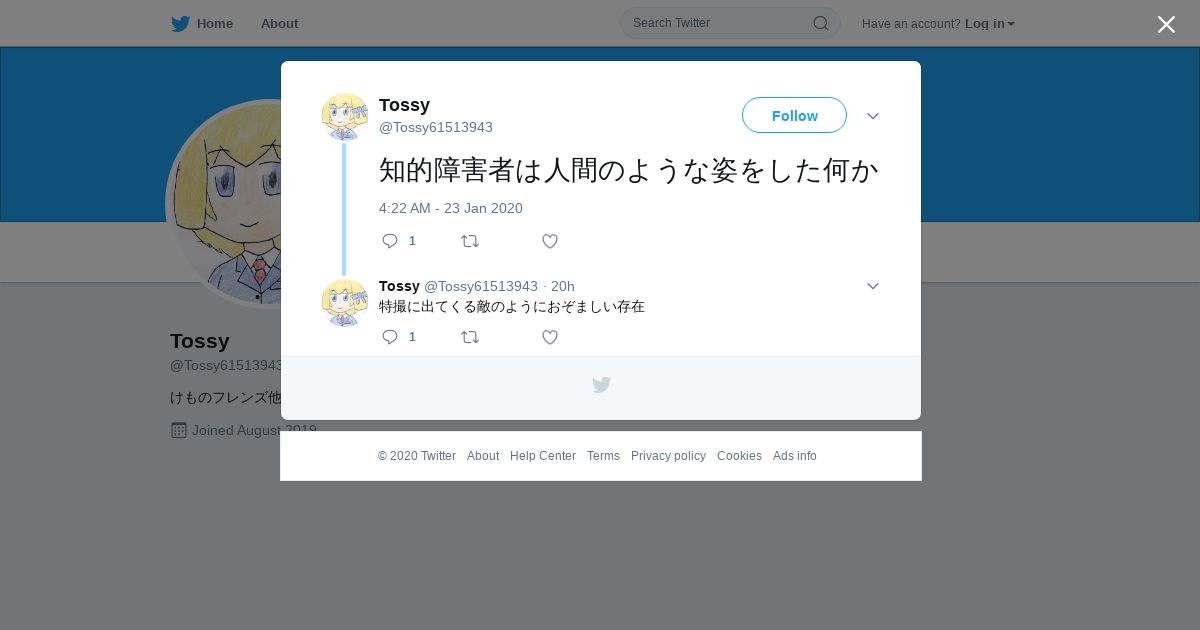Like the 20h follow-up tweet
The height and width of the screenshot is (630, 1200).
tap(550, 337)
